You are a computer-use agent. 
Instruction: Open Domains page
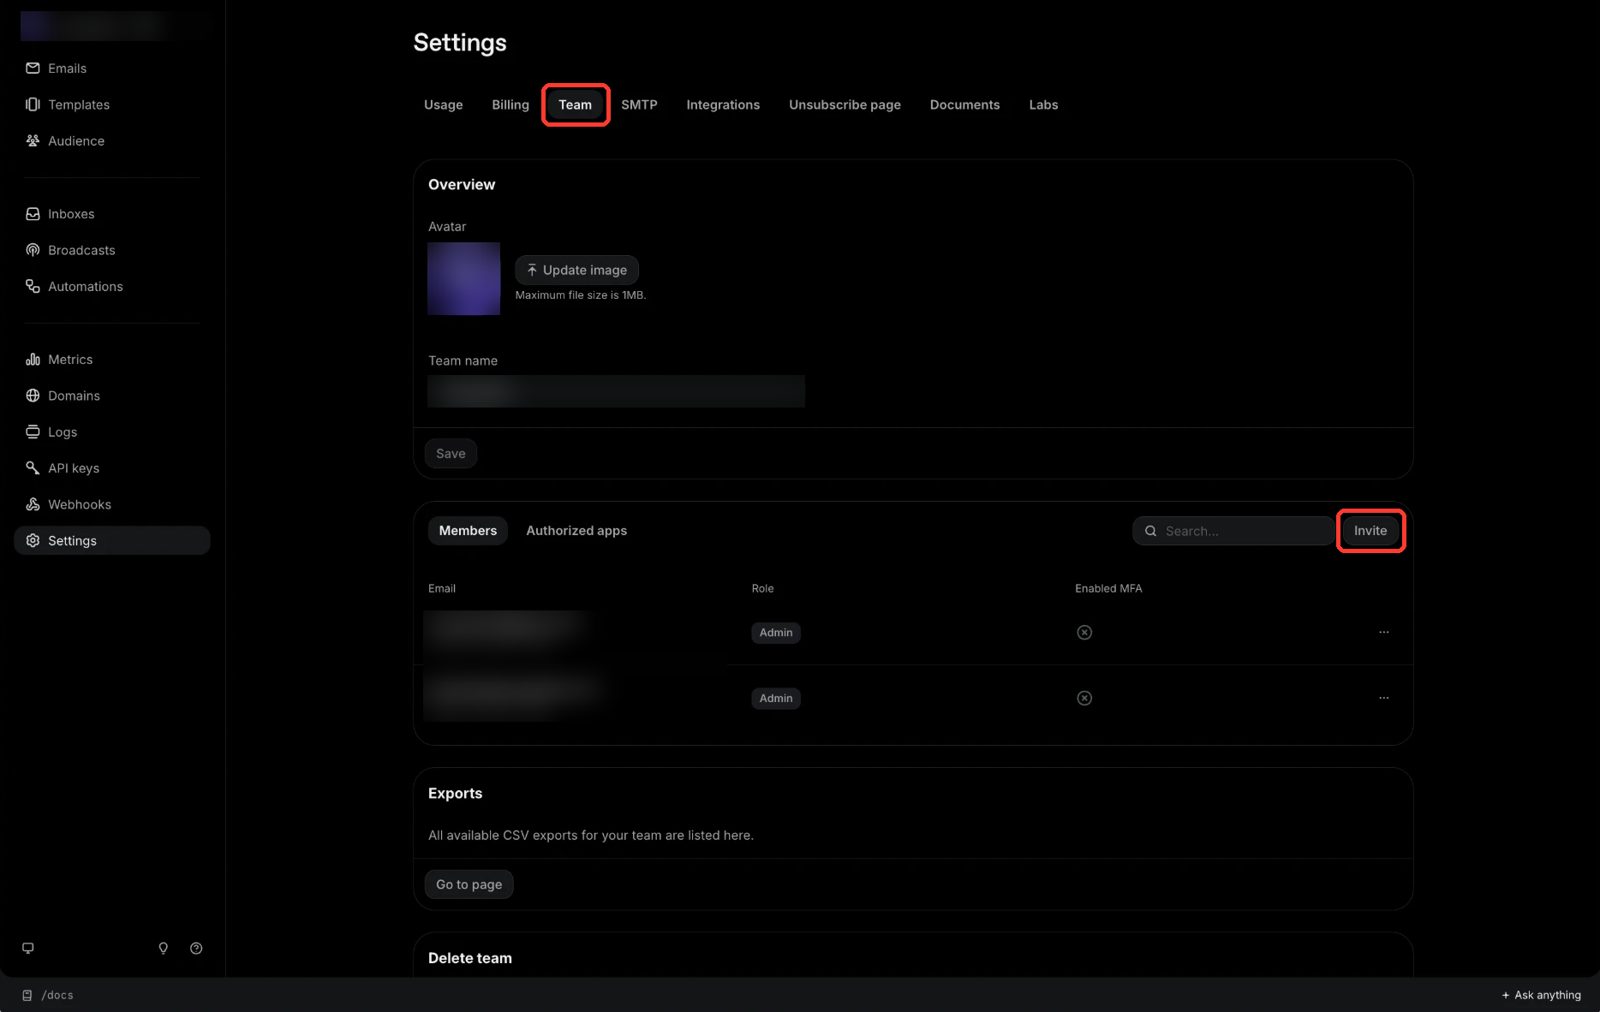63,396
